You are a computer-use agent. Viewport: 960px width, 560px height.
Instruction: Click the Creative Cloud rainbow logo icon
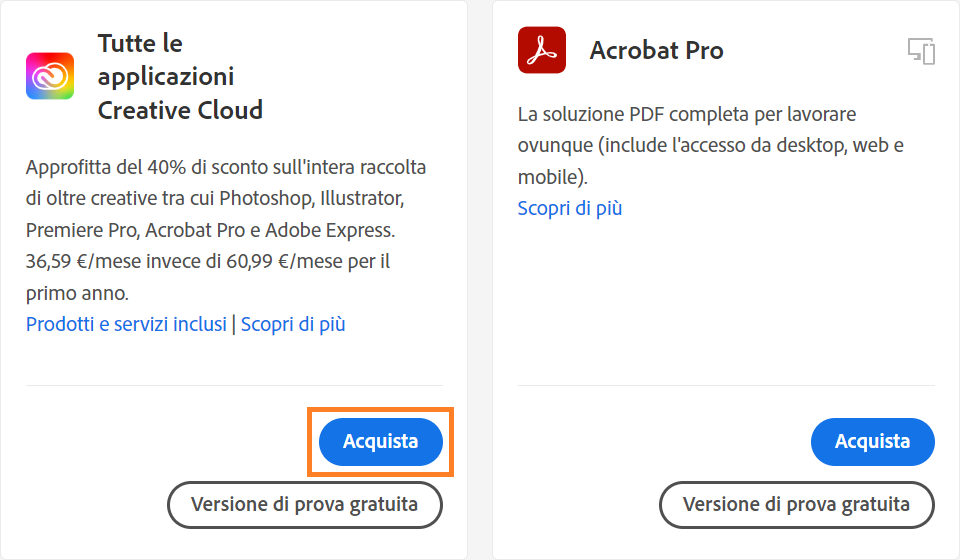point(50,76)
